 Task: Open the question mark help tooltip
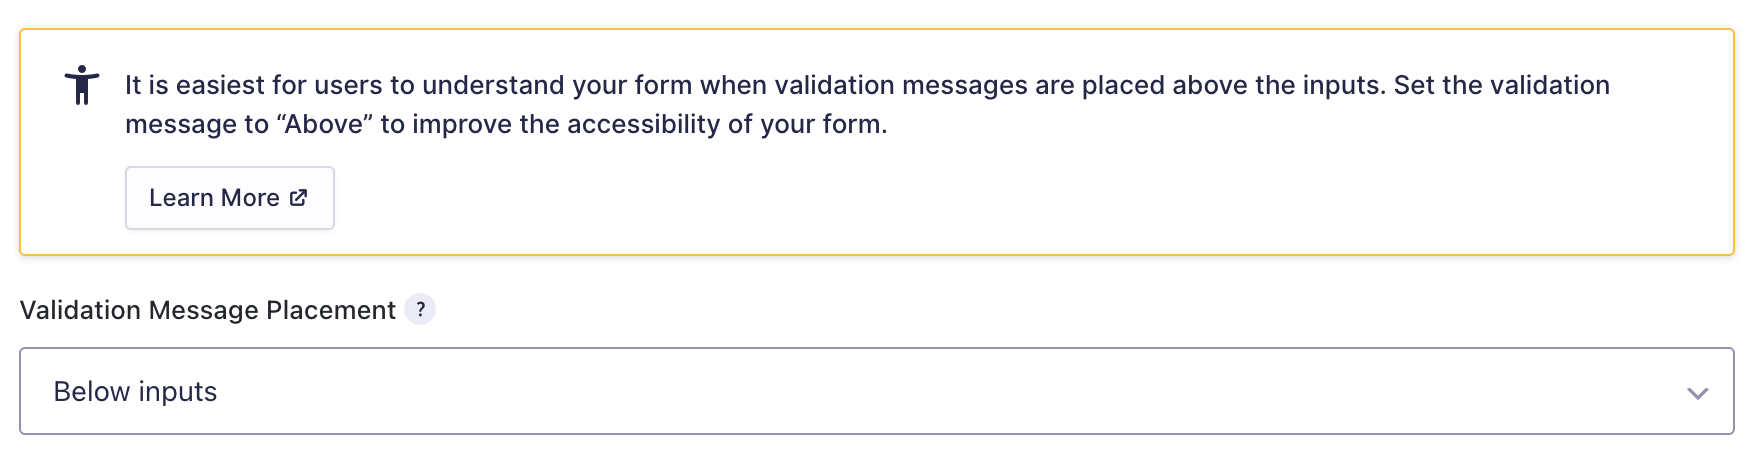click(420, 310)
